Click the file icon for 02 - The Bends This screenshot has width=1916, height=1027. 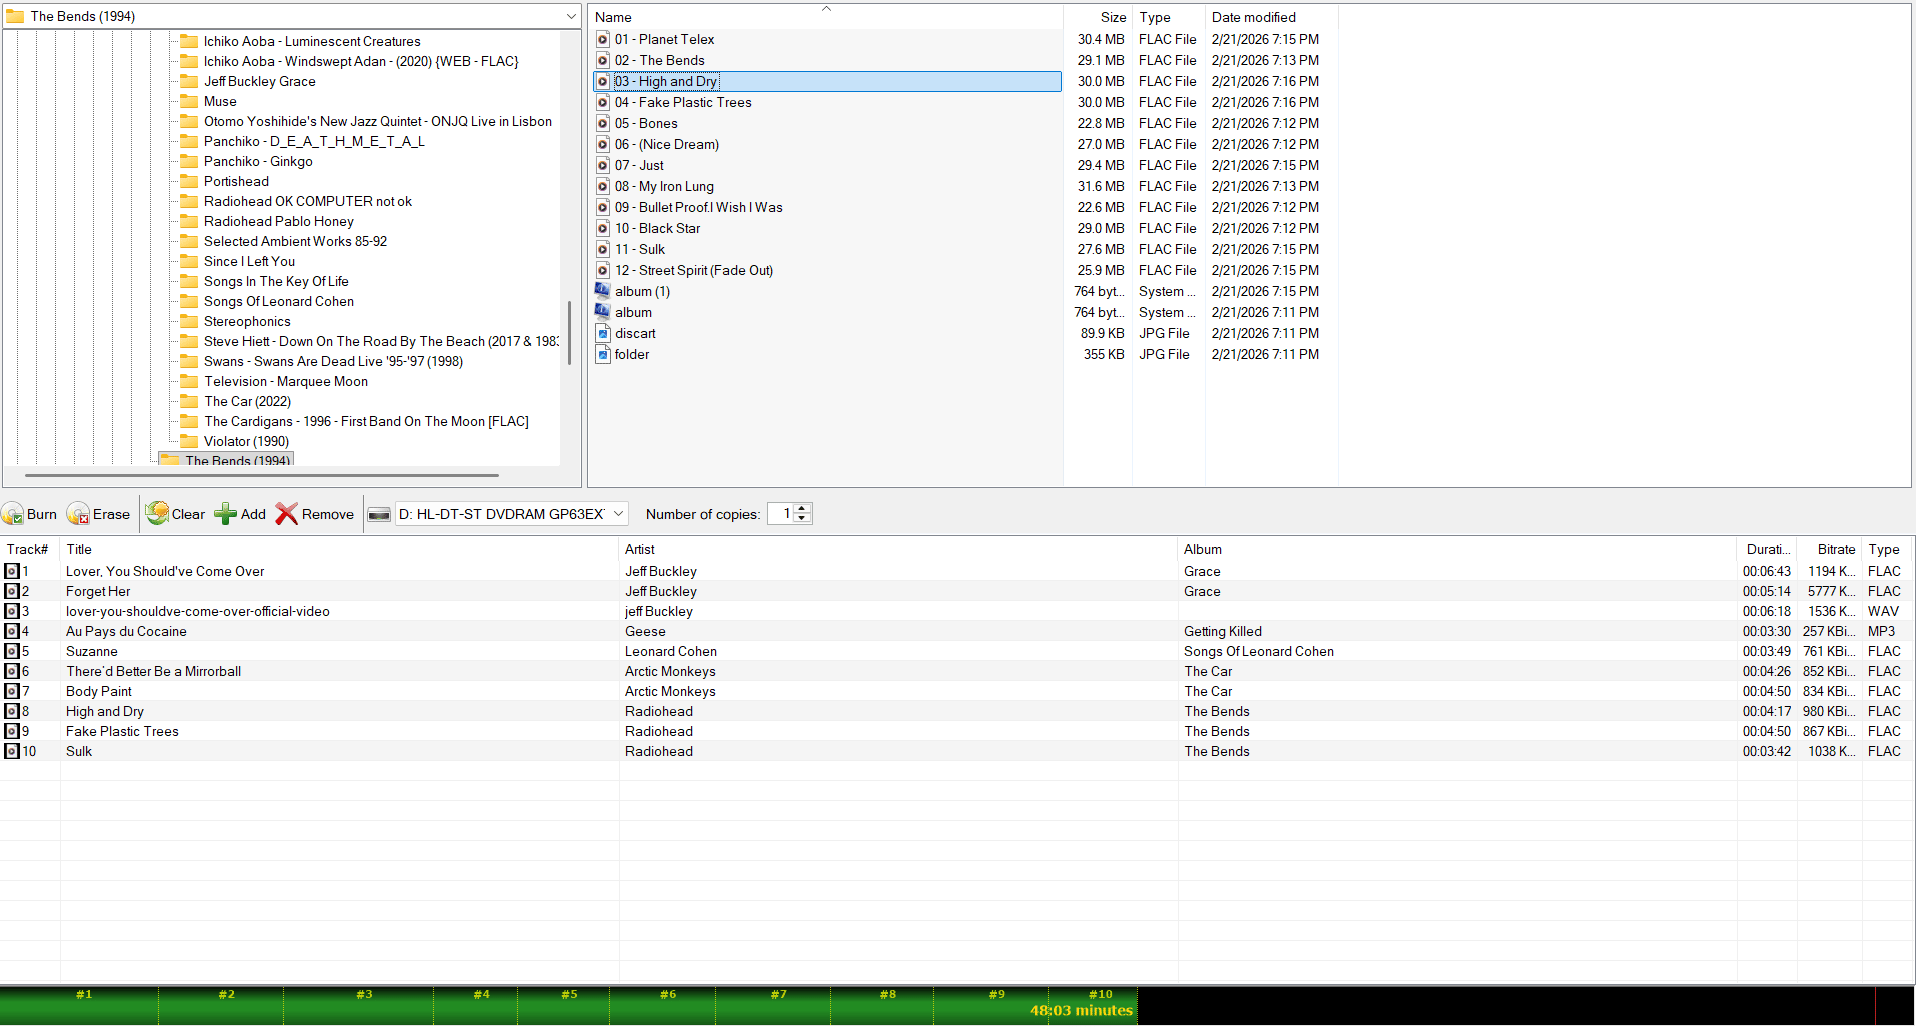pyautogui.click(x=603, y=60)
